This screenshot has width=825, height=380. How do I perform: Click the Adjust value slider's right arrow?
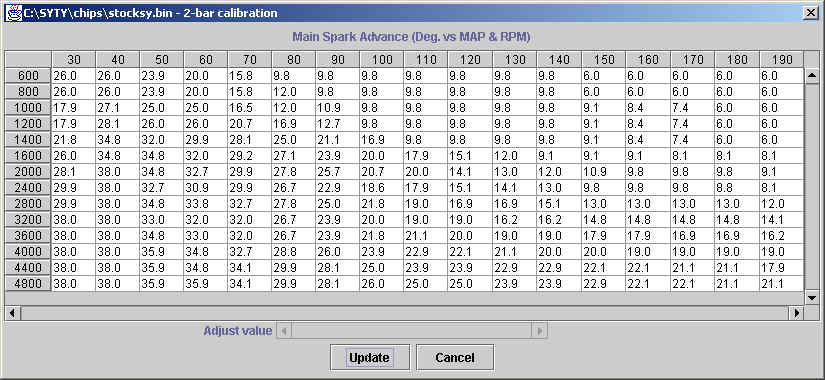tap(539, 331)
